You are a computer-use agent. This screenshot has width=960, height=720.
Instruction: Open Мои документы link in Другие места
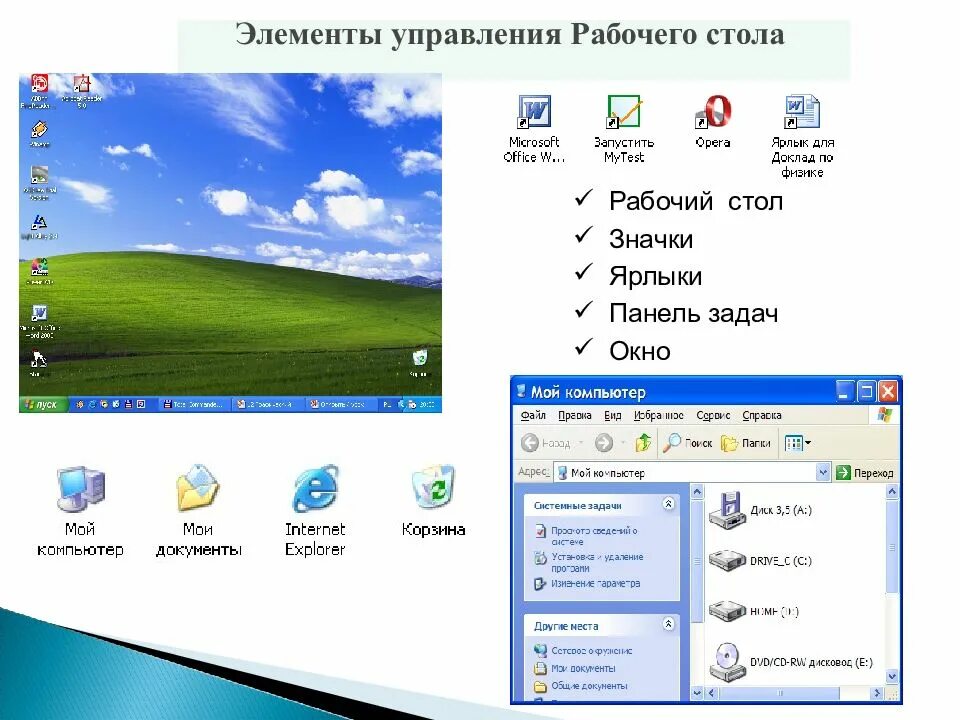tap(575, 668)
